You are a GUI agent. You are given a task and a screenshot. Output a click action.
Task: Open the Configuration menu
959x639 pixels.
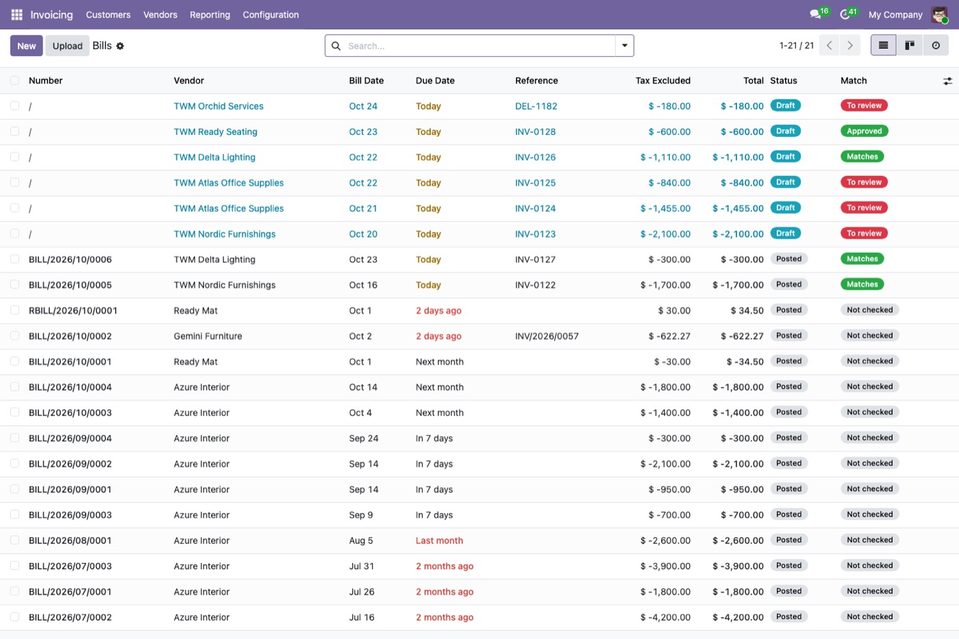(271, 15)
